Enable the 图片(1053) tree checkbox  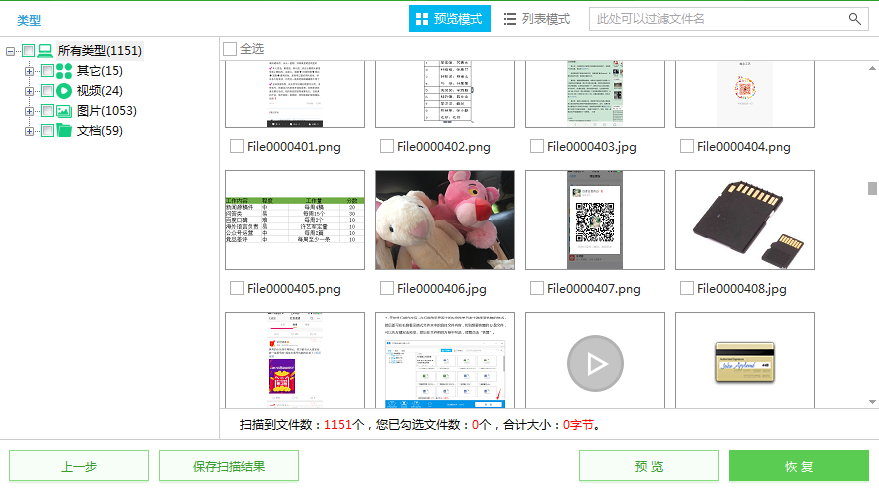coord(47,111)
